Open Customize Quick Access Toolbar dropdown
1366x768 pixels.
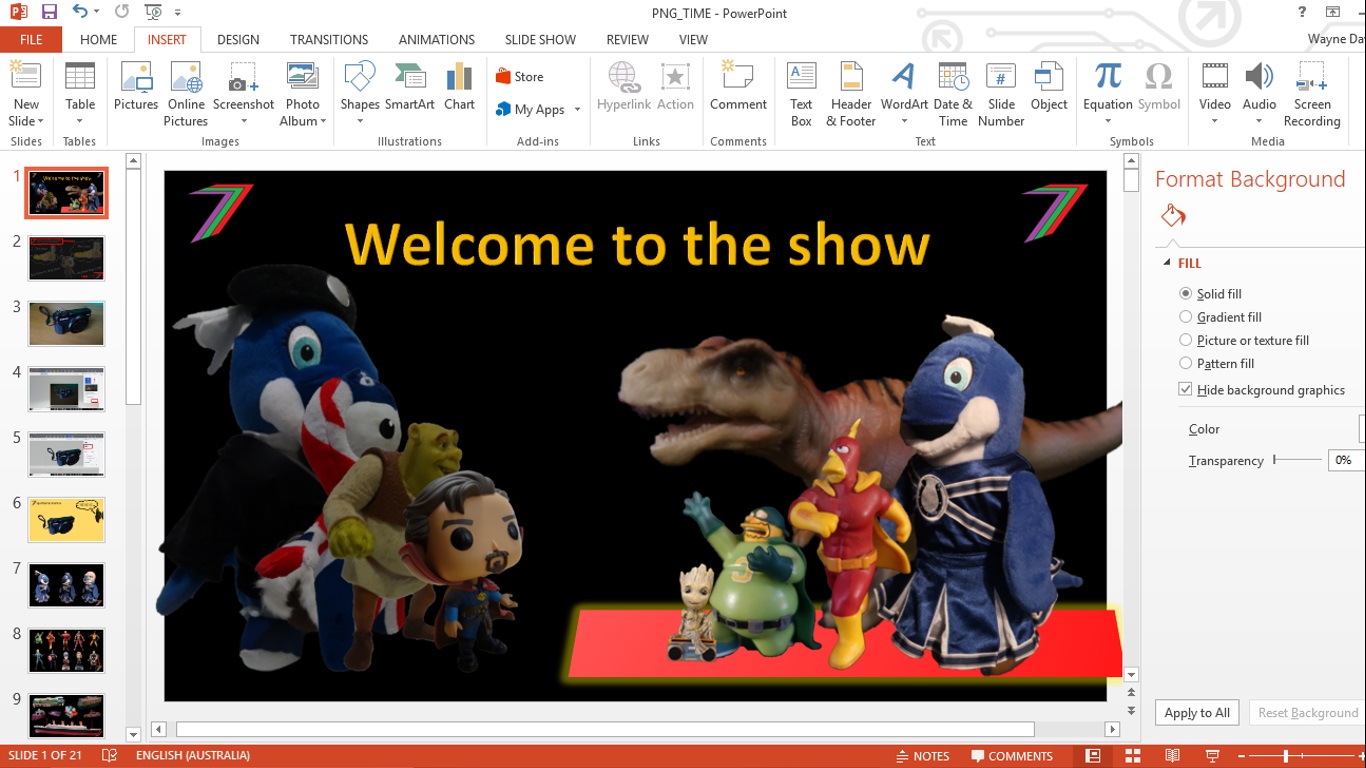coord(178,13)
